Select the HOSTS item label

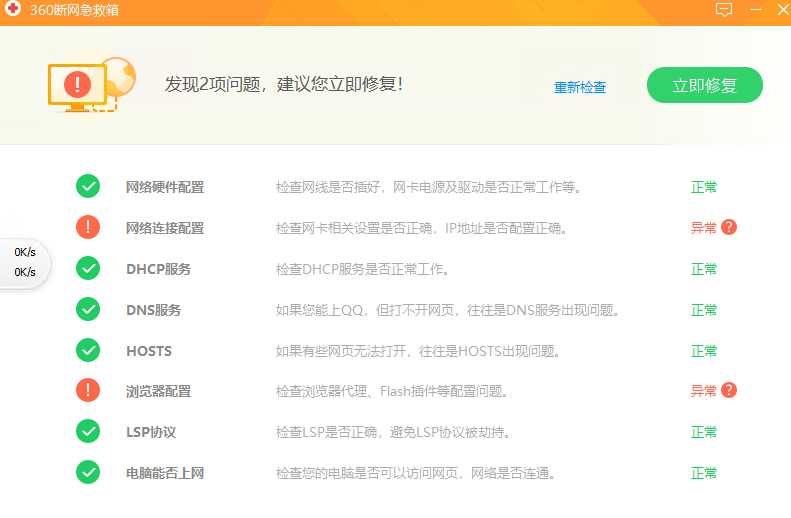[x=149, y=351]
